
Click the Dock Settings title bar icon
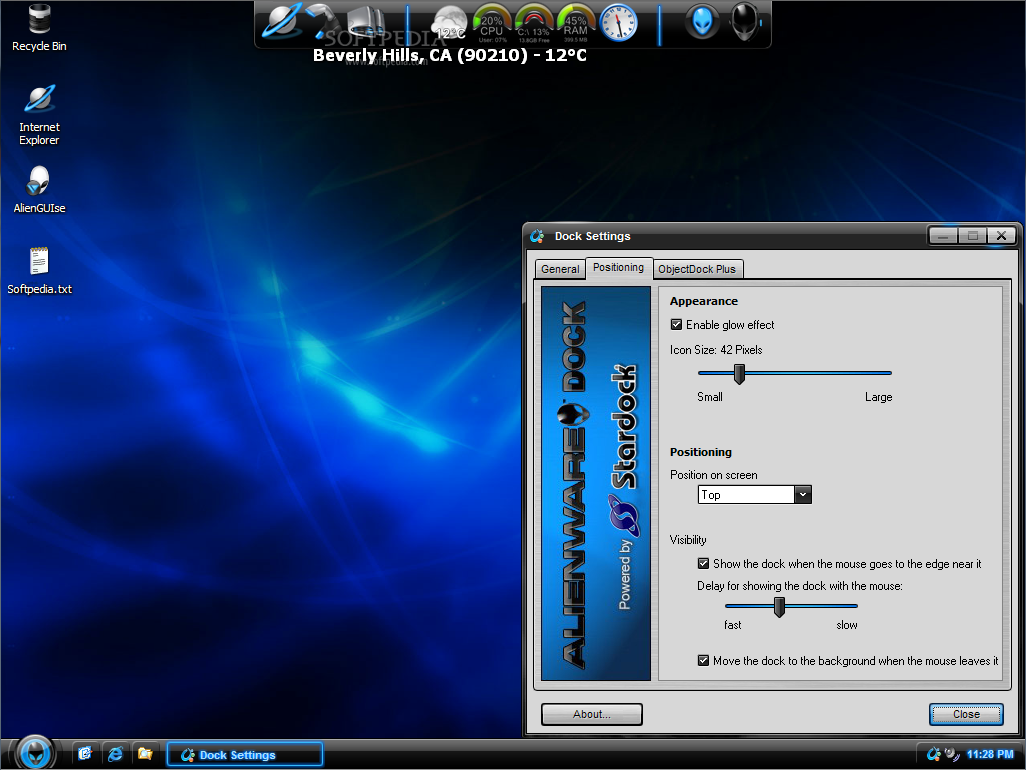point(537,236)
